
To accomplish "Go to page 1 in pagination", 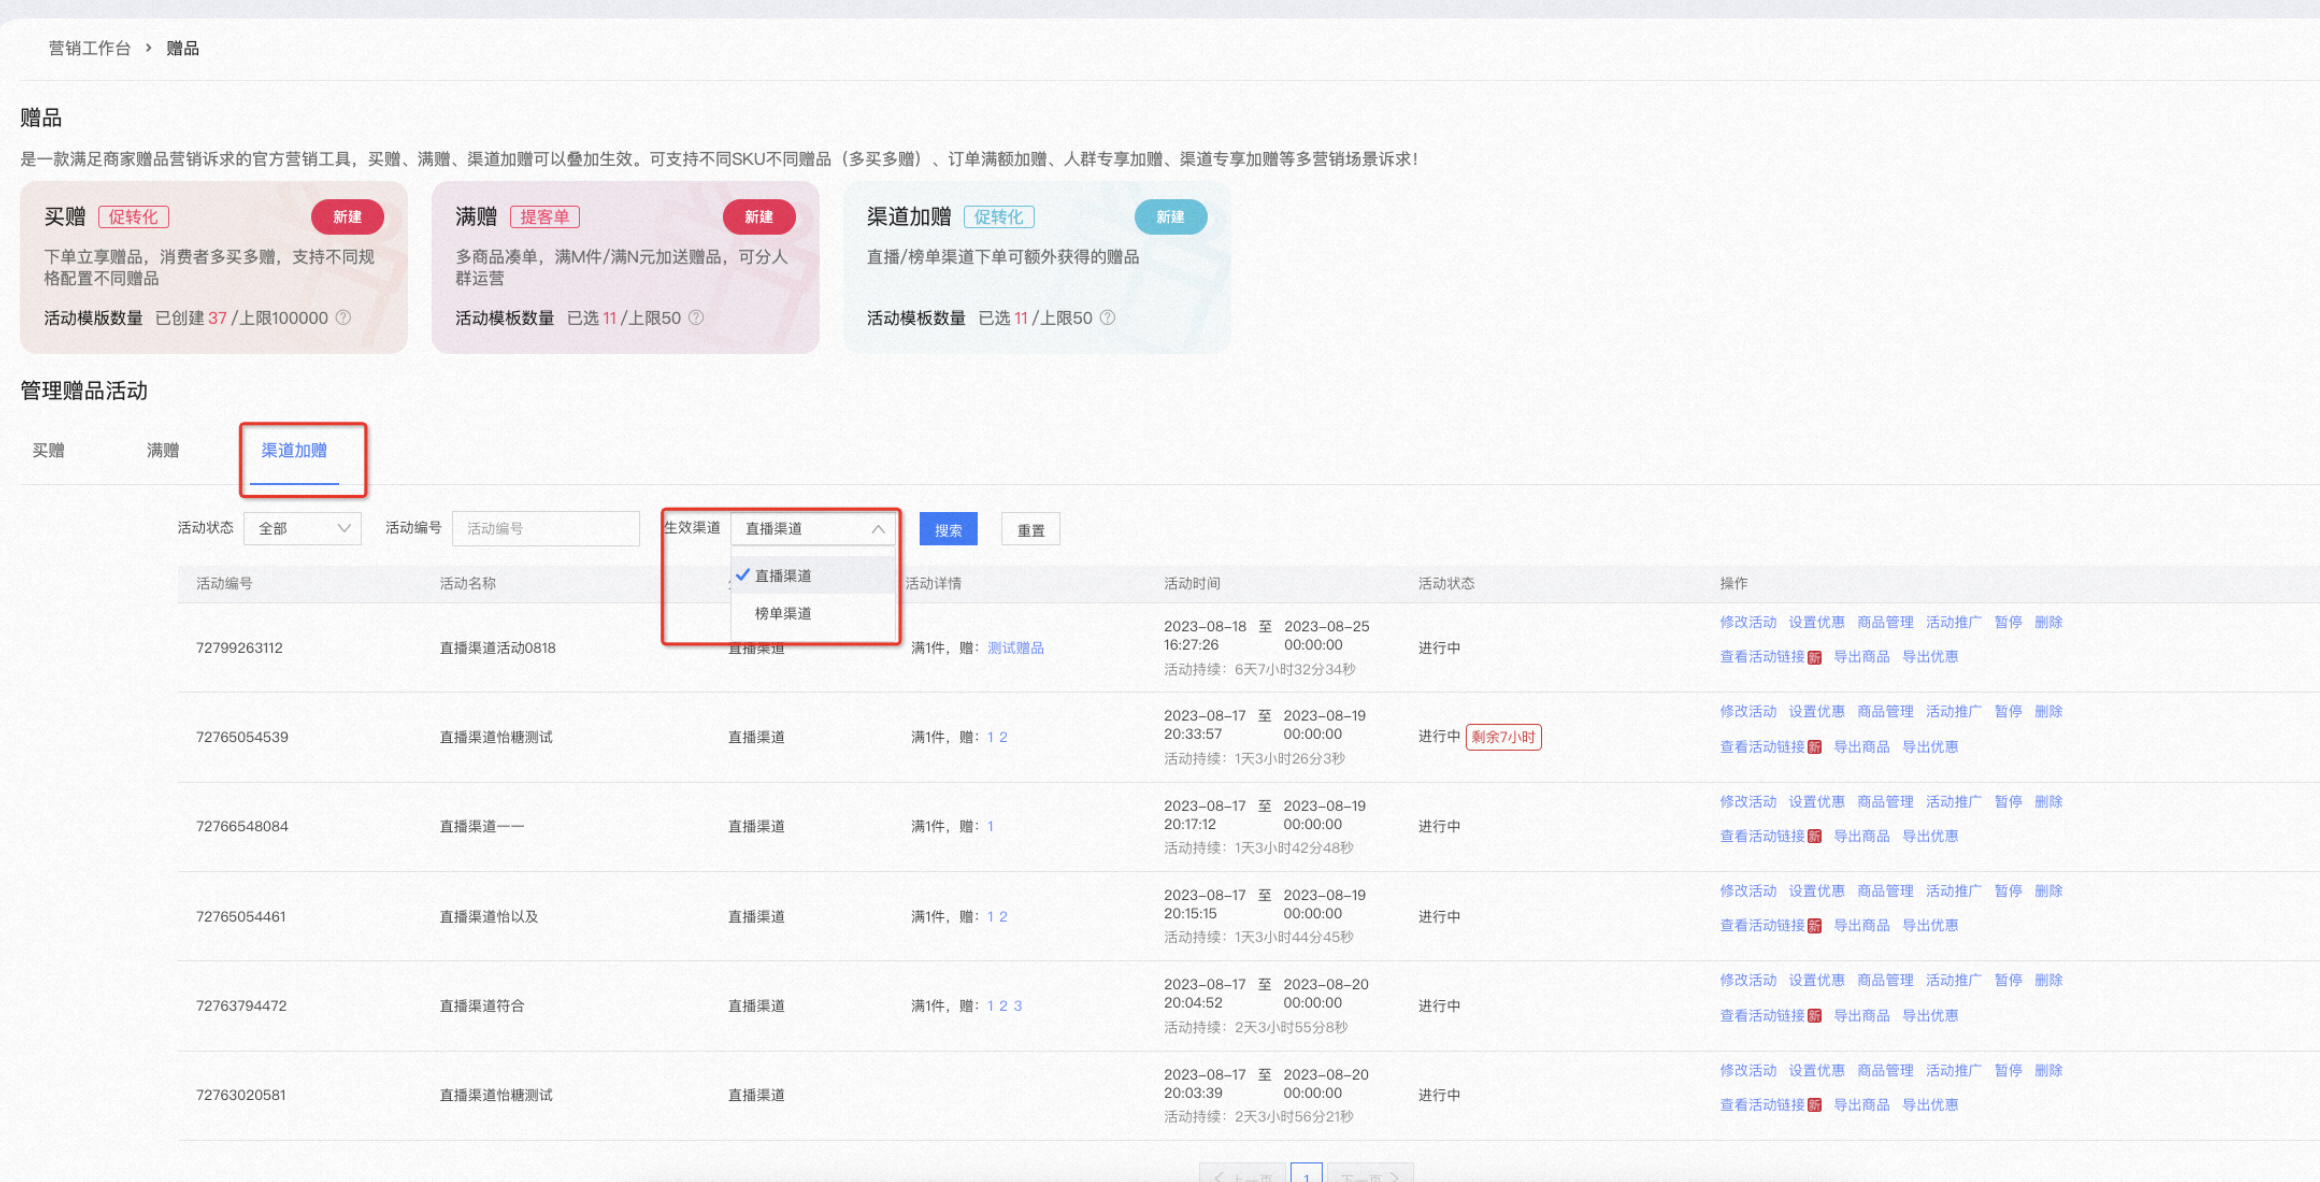I will 1306,1175.
